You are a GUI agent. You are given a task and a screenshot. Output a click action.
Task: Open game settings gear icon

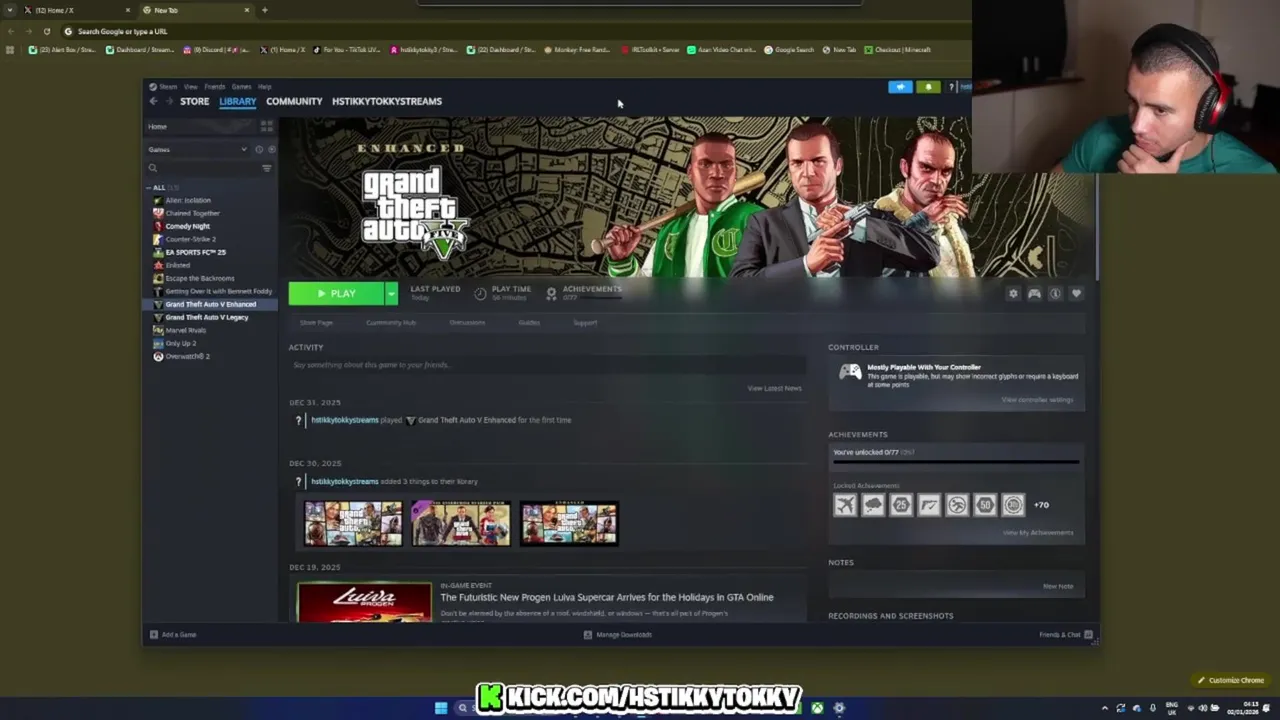pyautogui.click(x=1013, y=293)
